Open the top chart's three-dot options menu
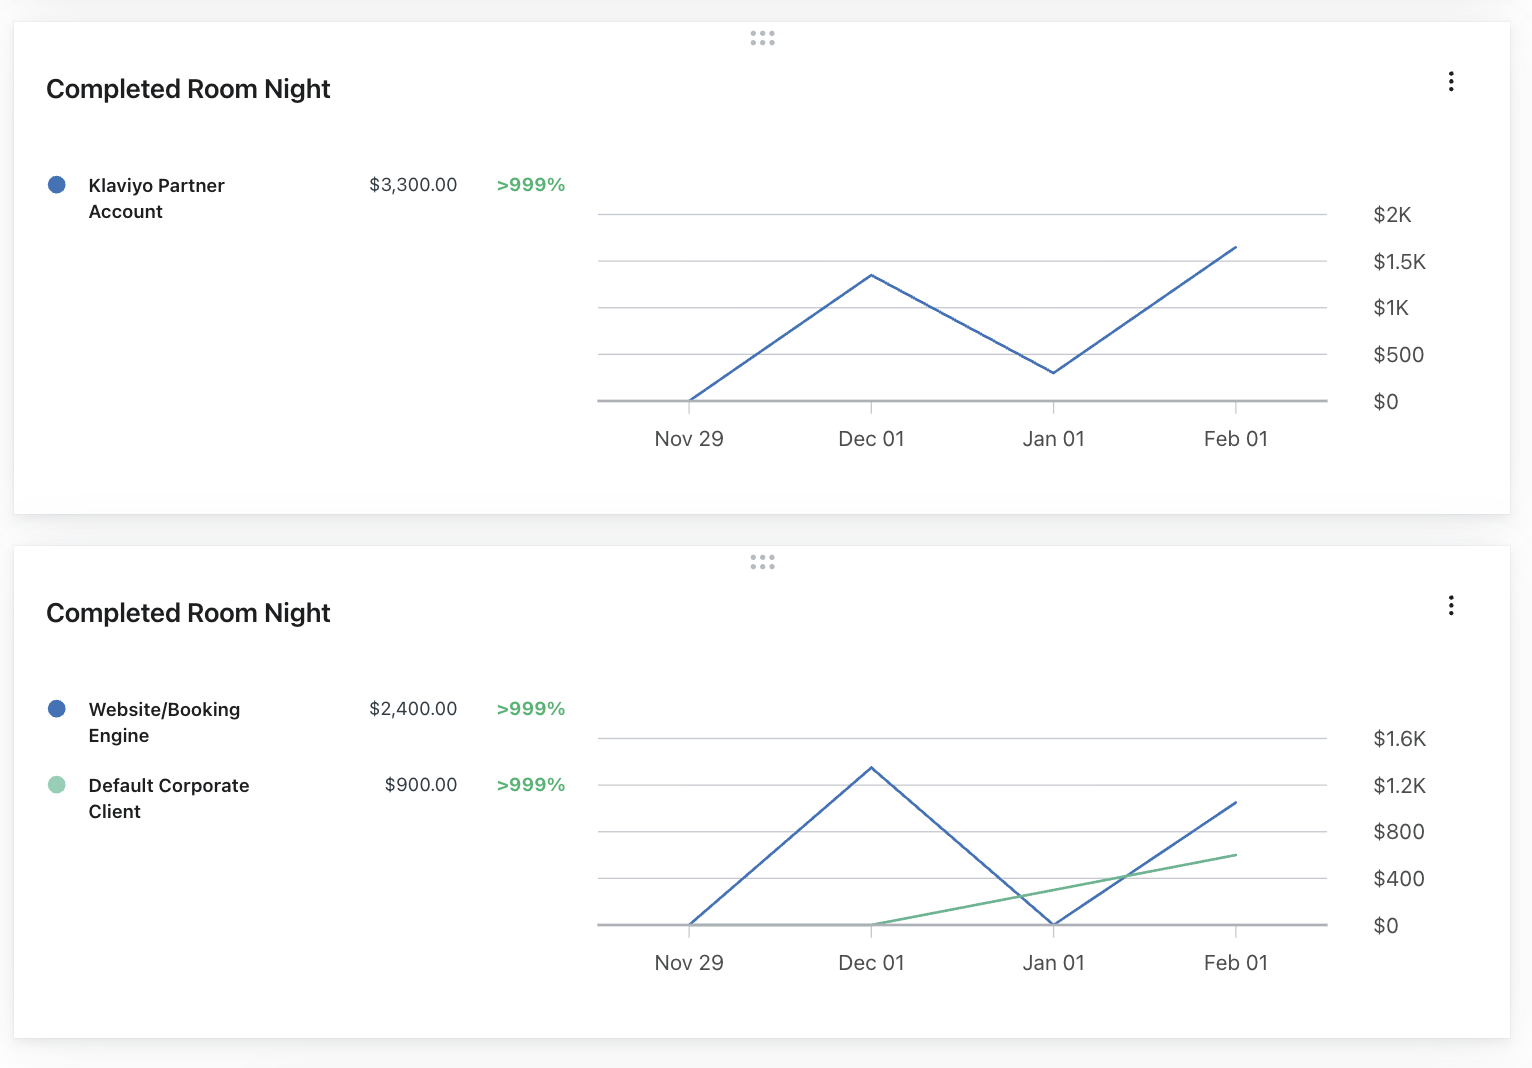Viewport: 1532px width, 1068px height. 1450,82
